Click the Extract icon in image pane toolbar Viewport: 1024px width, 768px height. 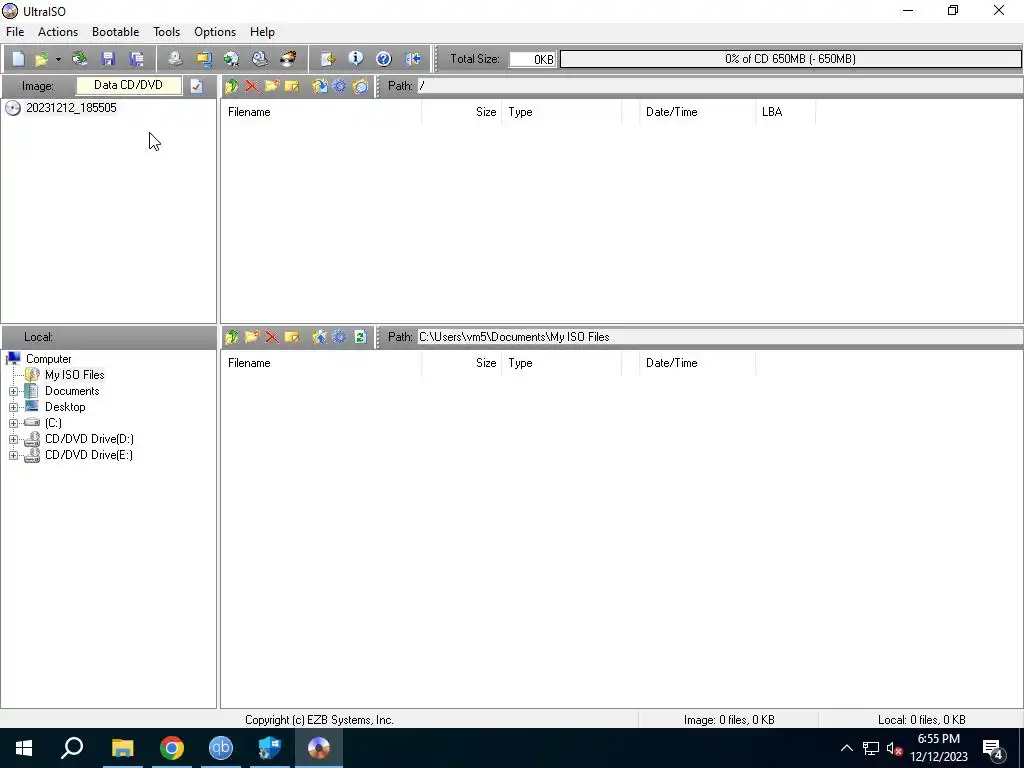[x=319, y=86]
